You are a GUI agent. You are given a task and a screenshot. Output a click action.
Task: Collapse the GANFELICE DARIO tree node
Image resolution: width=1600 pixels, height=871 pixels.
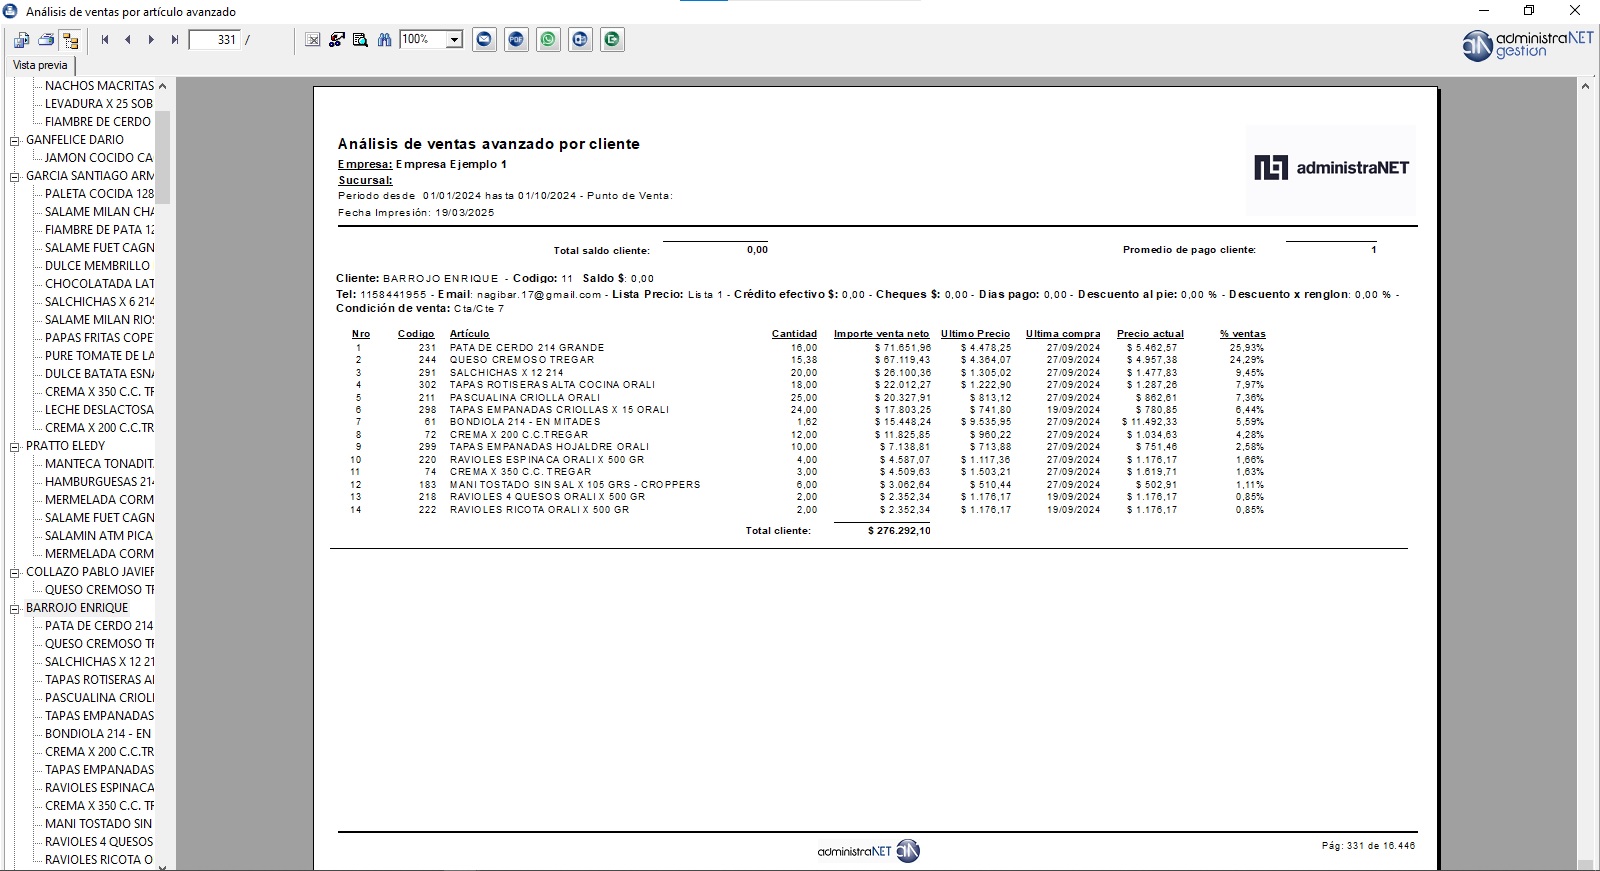(15, 141)
